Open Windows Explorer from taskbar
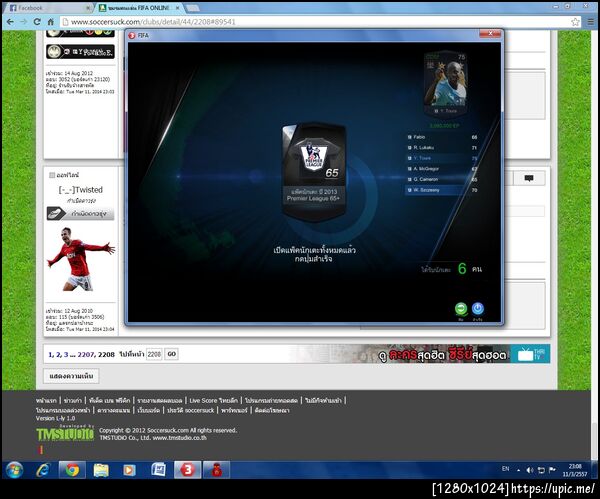 [x=101, y=470]
